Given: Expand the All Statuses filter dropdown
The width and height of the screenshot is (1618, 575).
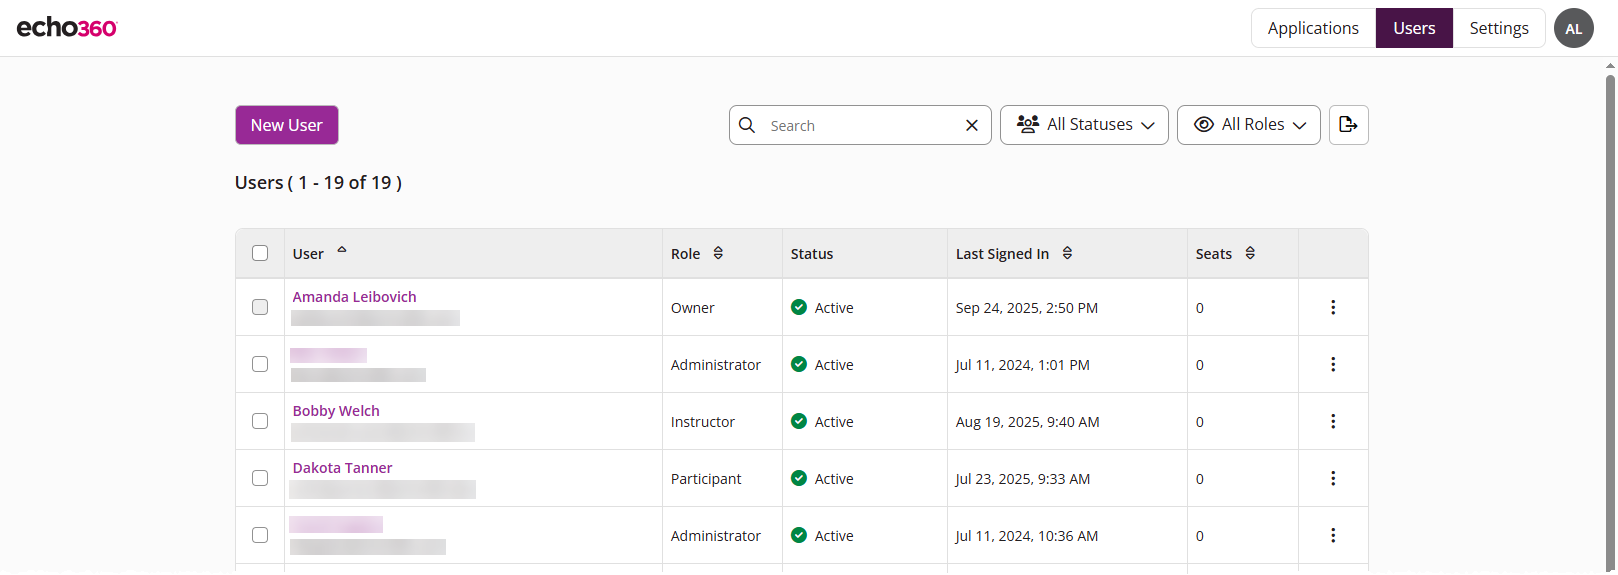Looking at the screenshot, I should click(1084, 125).
